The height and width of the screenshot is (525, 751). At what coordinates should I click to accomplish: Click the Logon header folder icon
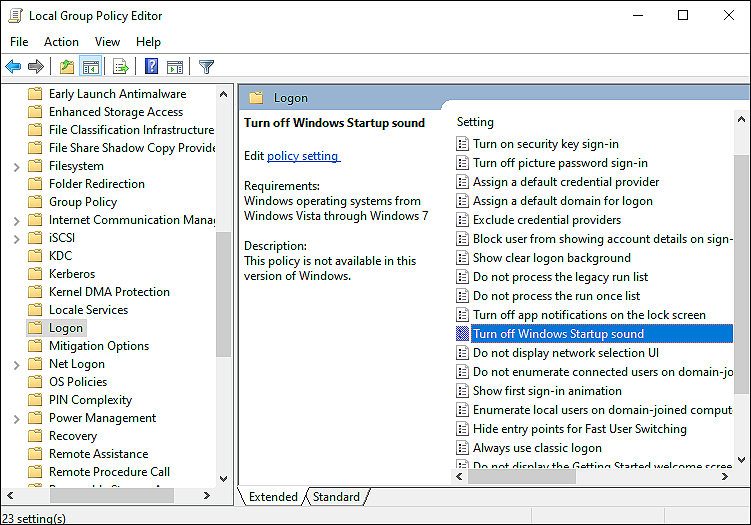(x=256, y=98)
